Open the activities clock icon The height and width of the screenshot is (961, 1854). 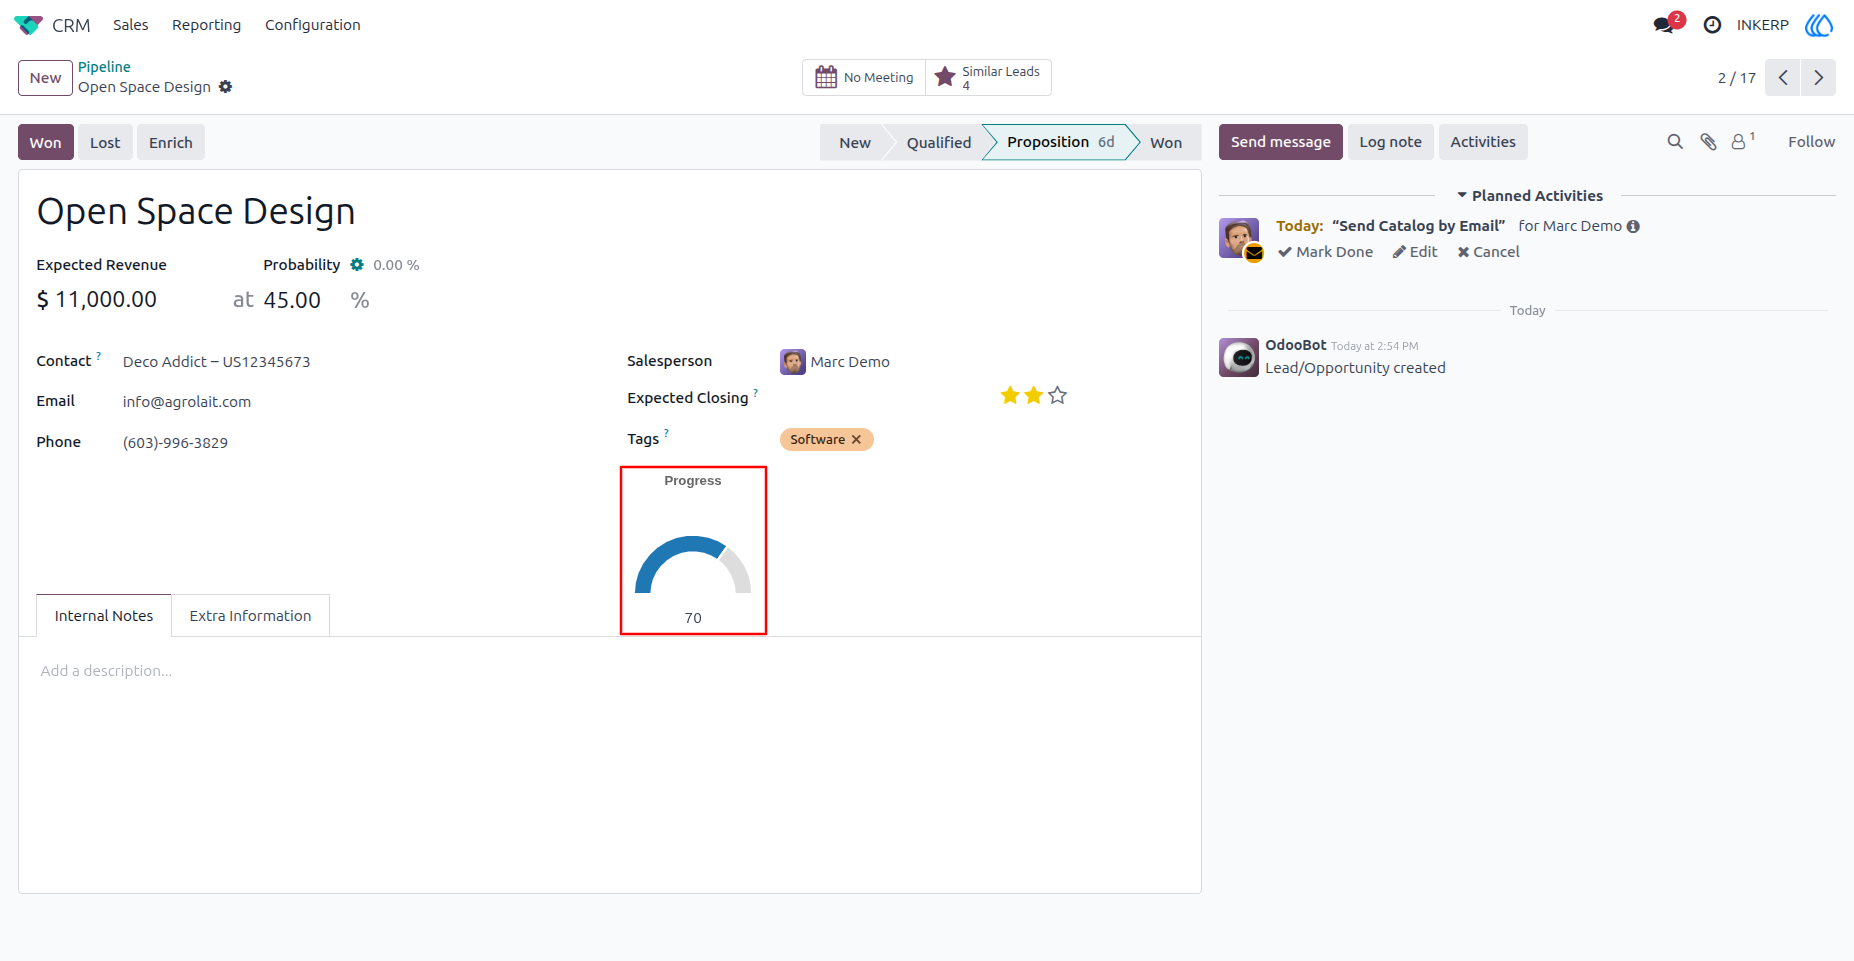[x=1712, y=25]
